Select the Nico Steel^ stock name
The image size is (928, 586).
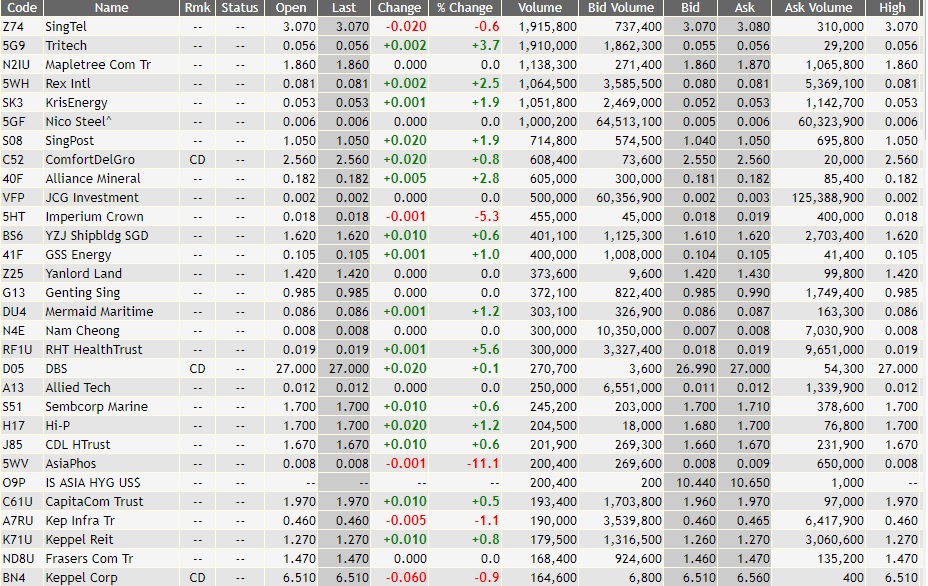(78, 121)
